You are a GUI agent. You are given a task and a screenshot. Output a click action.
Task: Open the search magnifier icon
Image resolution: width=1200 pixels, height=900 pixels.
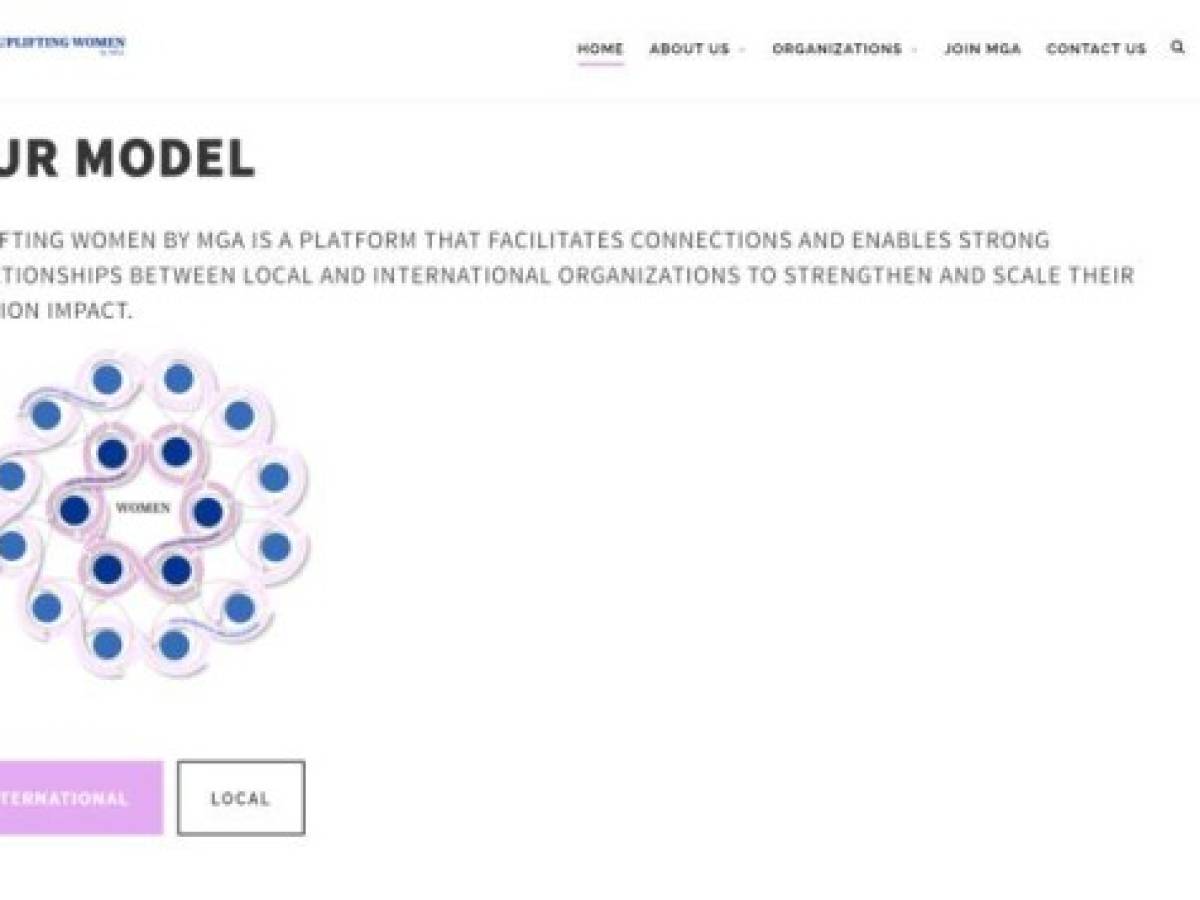click(1178, 47)
